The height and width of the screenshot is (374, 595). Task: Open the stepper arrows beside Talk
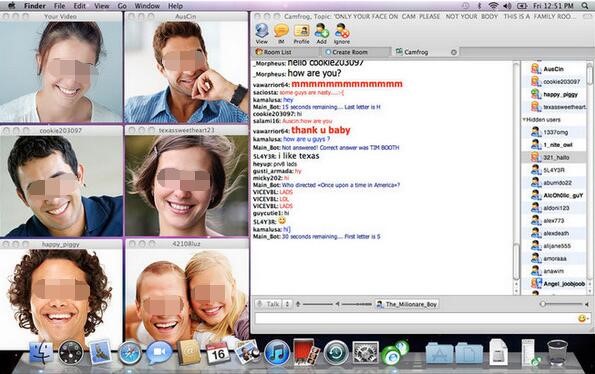[x=287, y=304]
